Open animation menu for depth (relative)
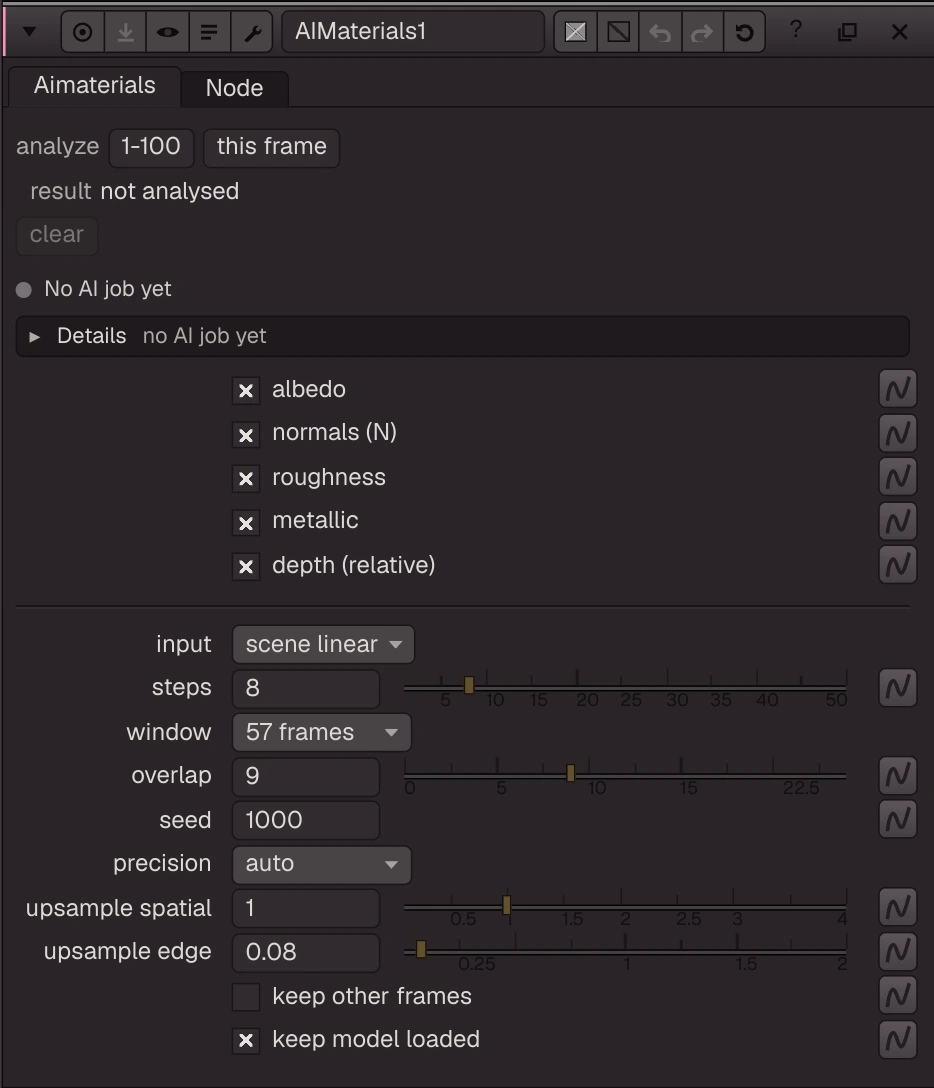Viewport: 934px width, 1088px height. pos(898,564)
